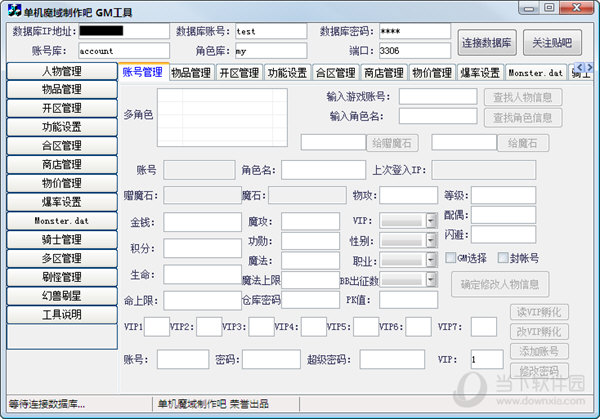Switch to the 合区管理 tab
600x419 pixels.
[x=336, y=73]
